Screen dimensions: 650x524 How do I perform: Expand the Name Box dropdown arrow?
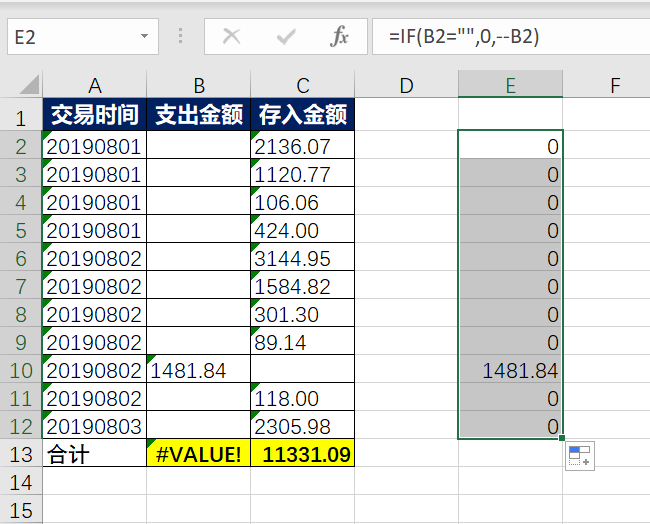click(x=144, y=36)
